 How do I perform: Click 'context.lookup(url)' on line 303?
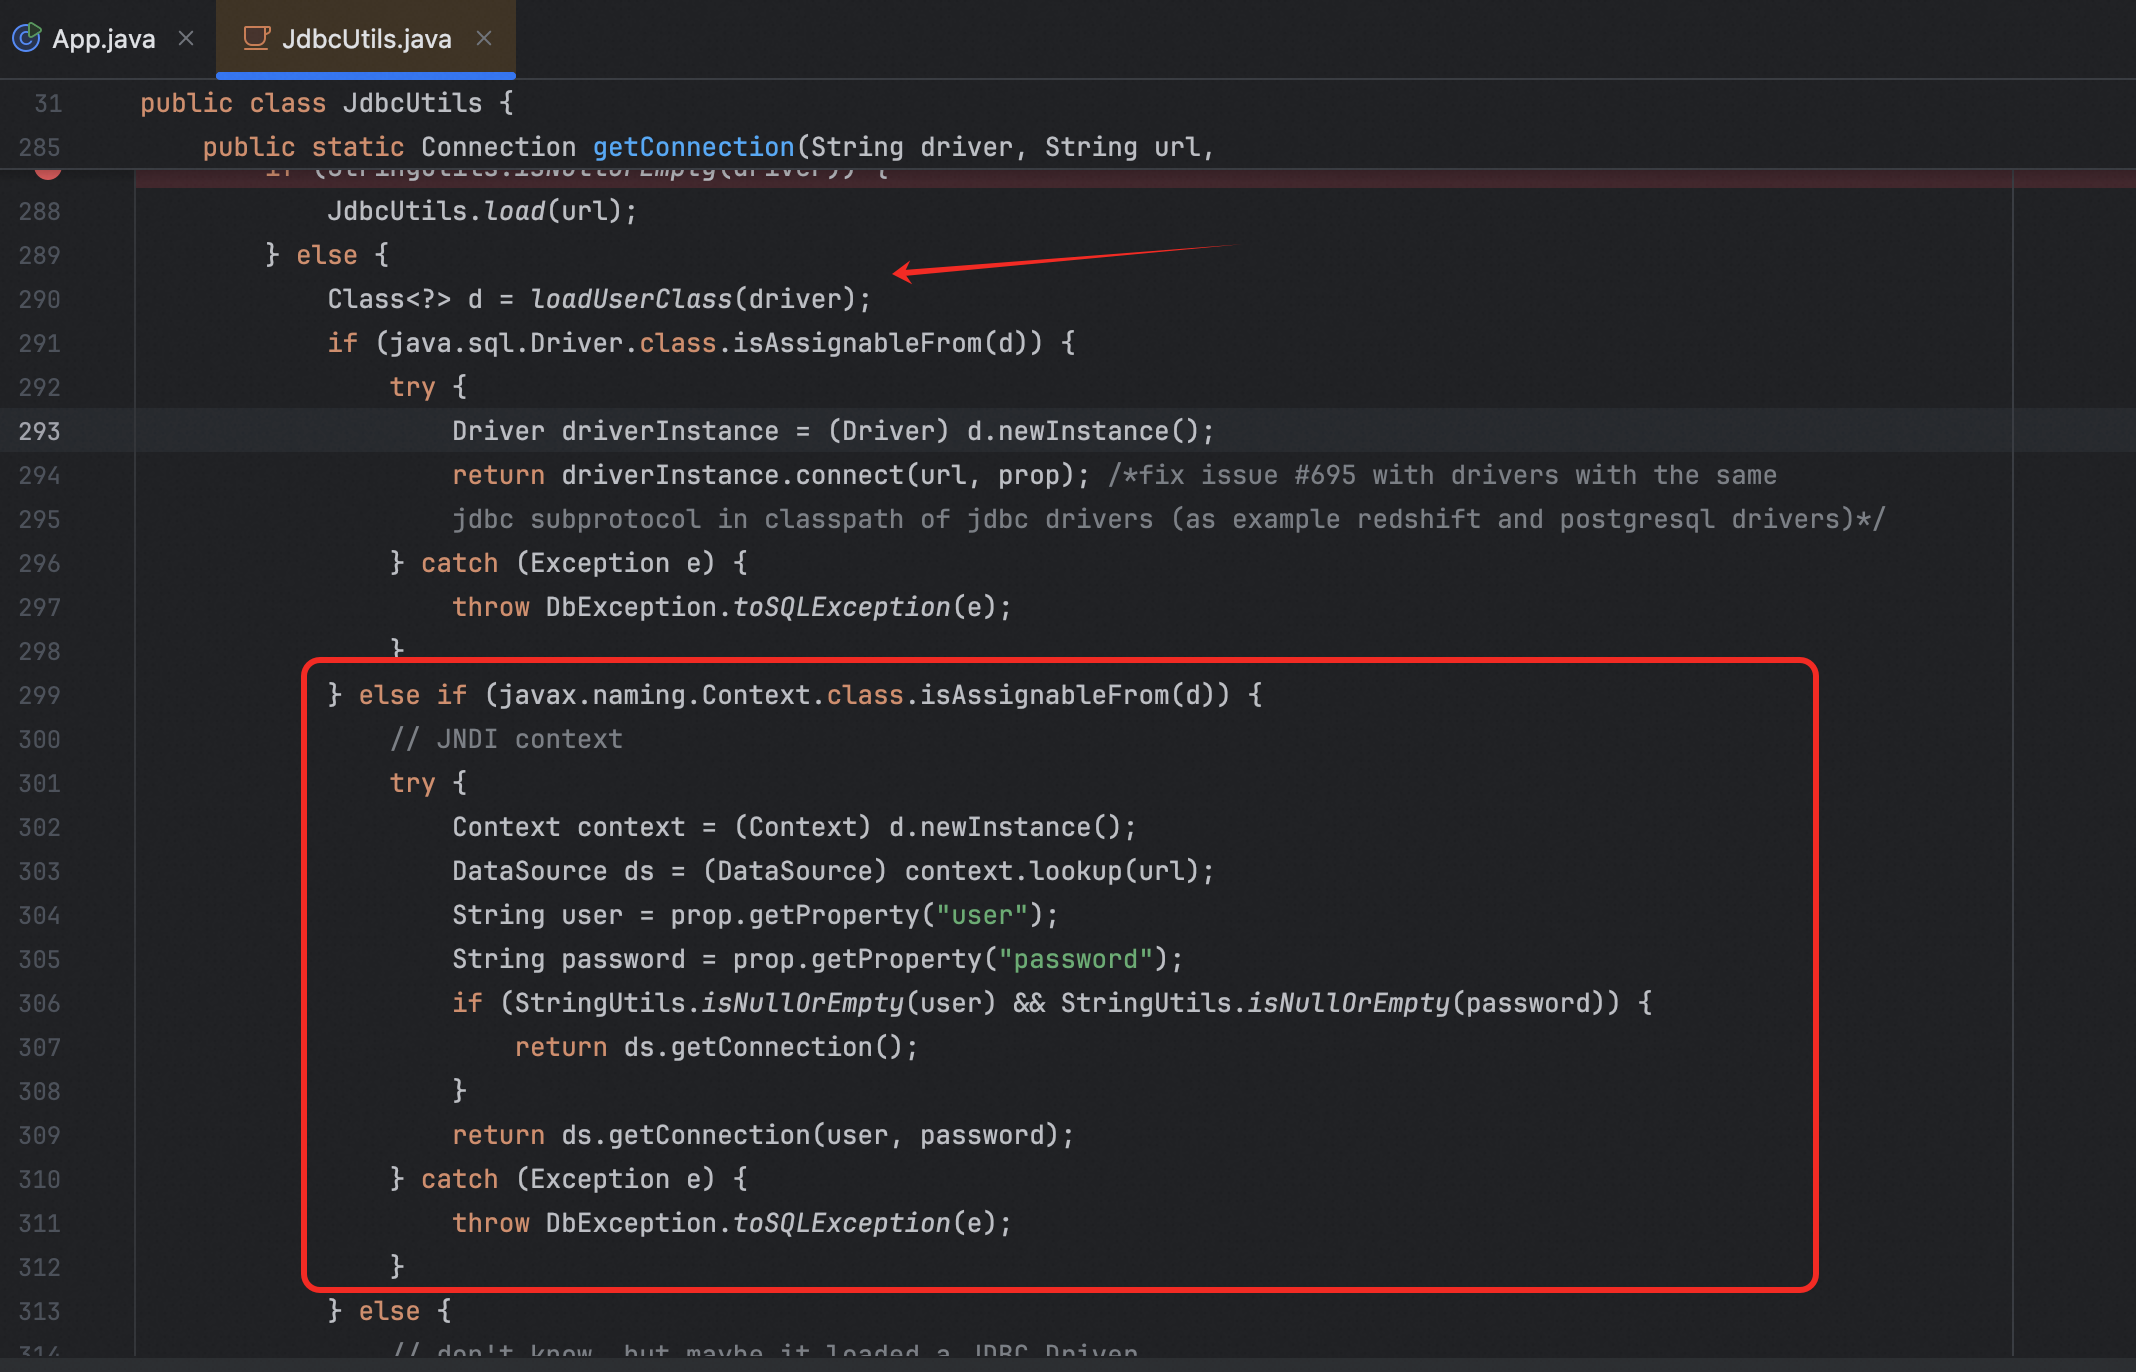coord(1051,871)
